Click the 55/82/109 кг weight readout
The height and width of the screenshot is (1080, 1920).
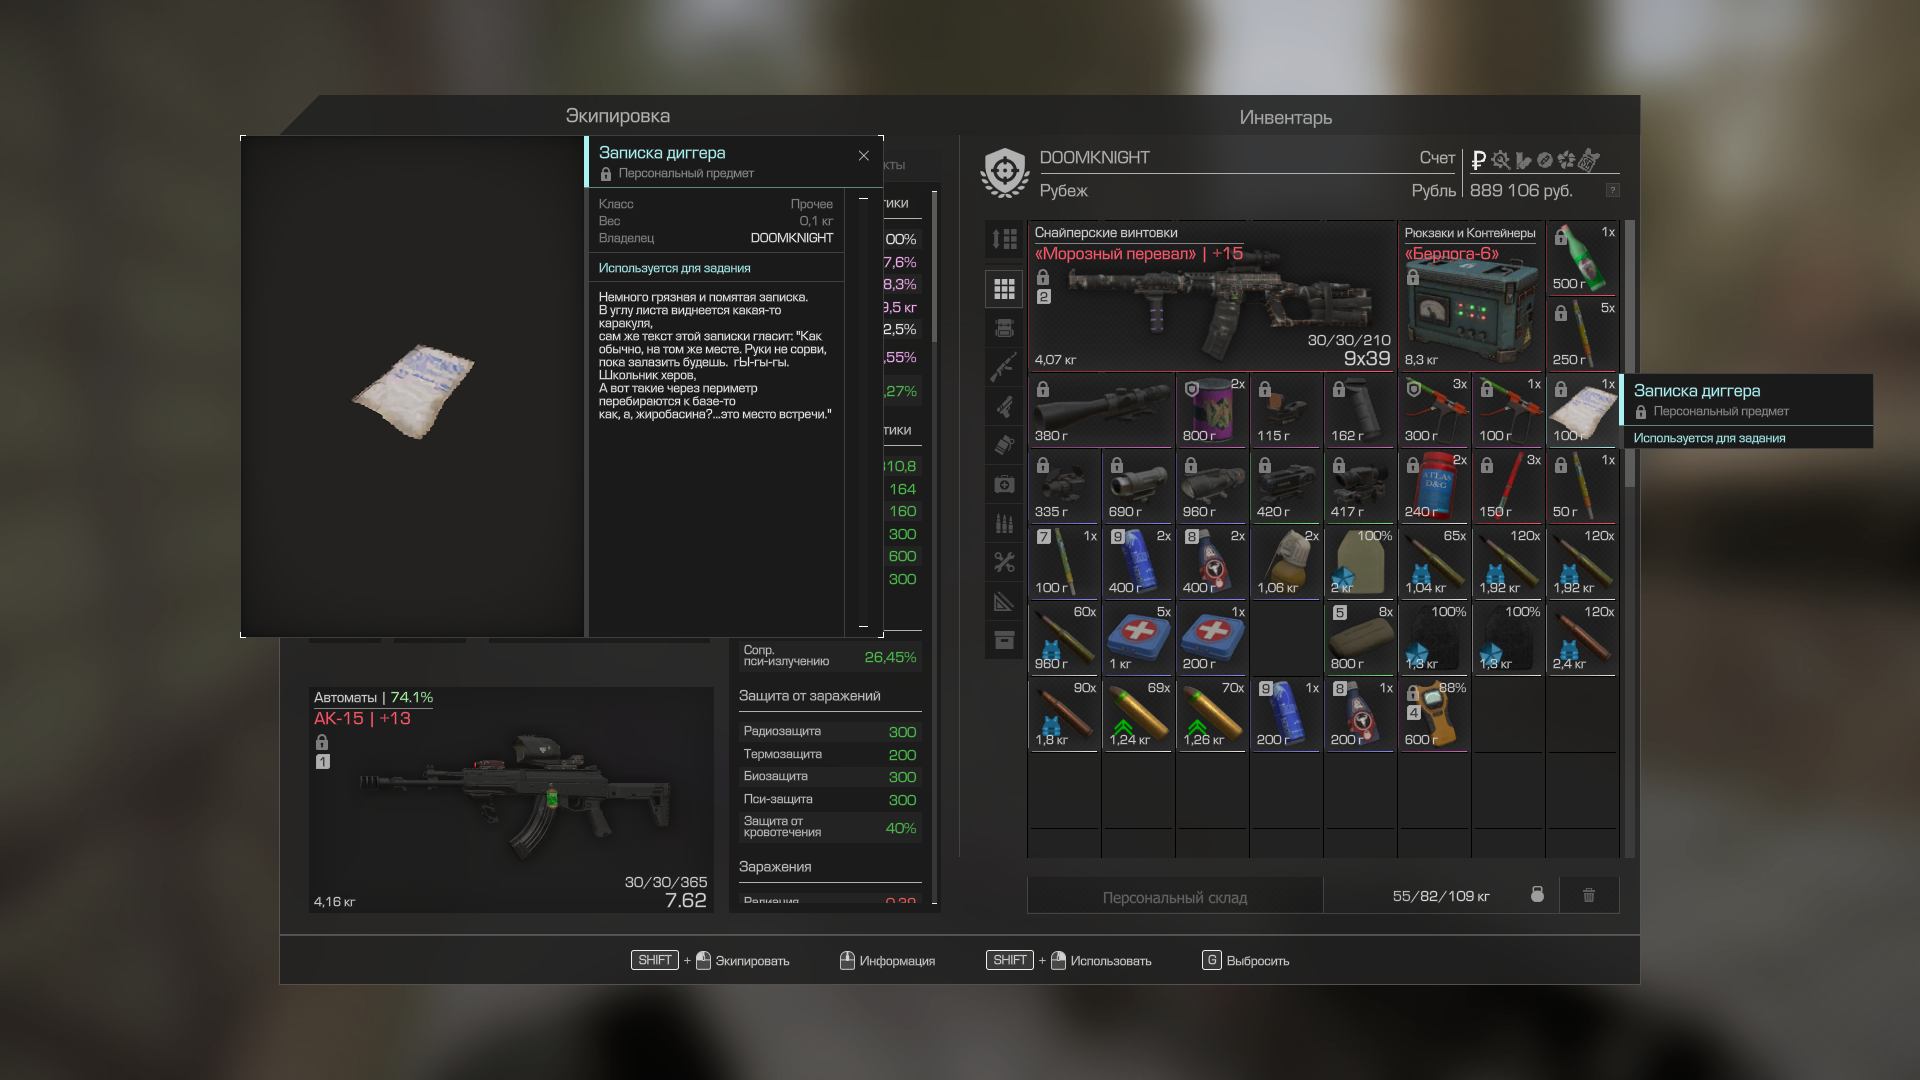point(1441,896)
